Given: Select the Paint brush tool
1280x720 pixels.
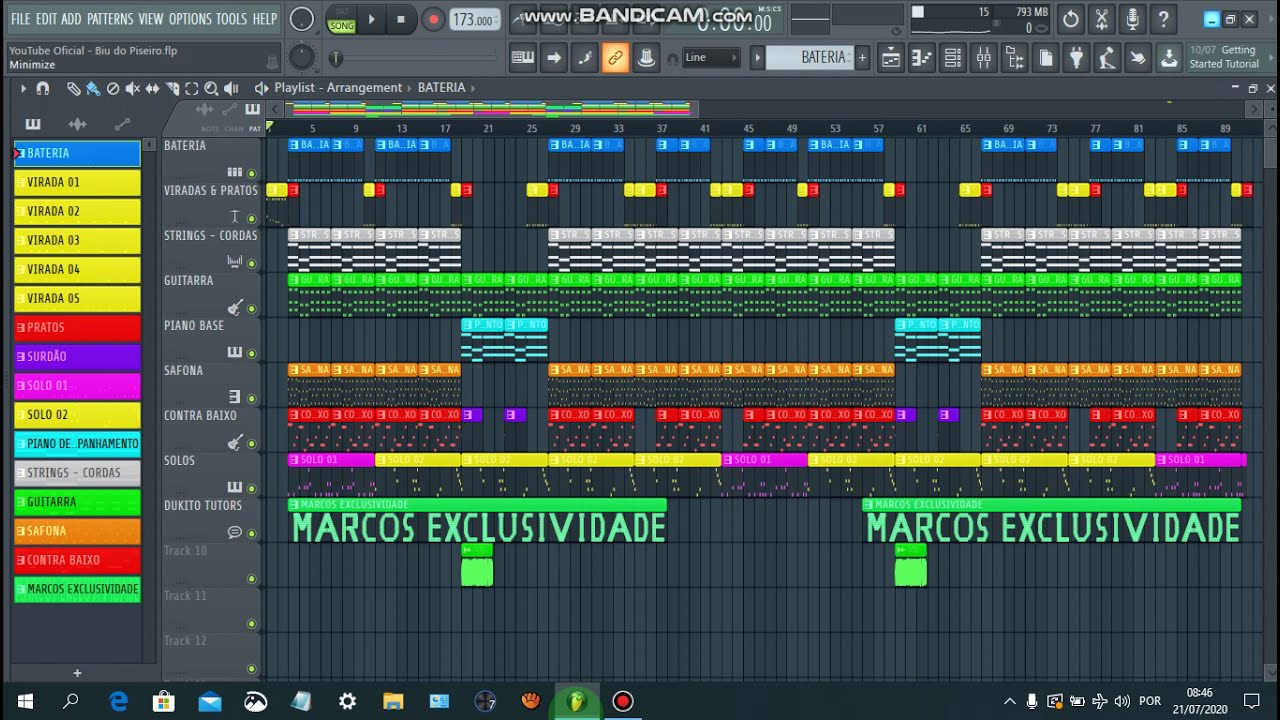Looking at the screenshot, I should (x=93, y=88).
